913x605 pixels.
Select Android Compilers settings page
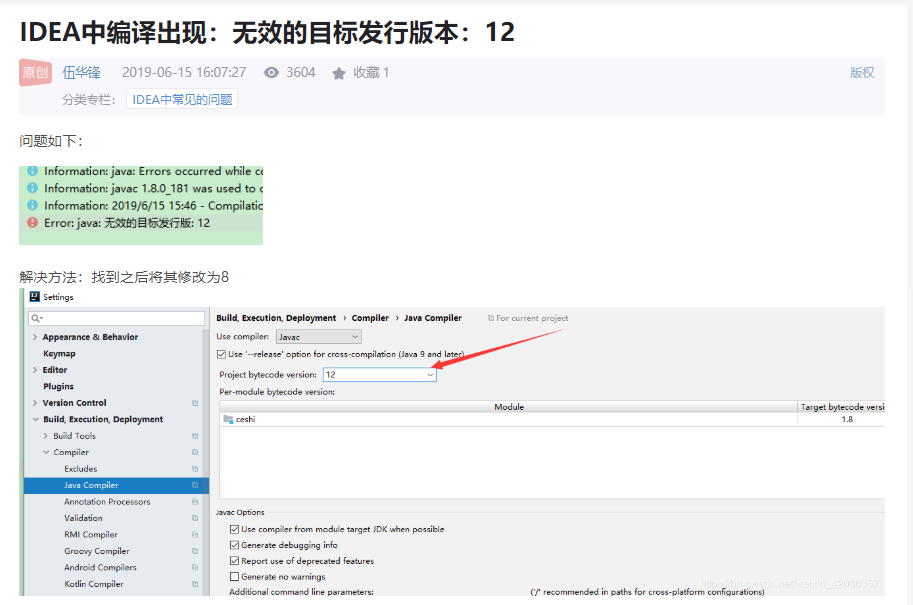(x=100, y=567)
